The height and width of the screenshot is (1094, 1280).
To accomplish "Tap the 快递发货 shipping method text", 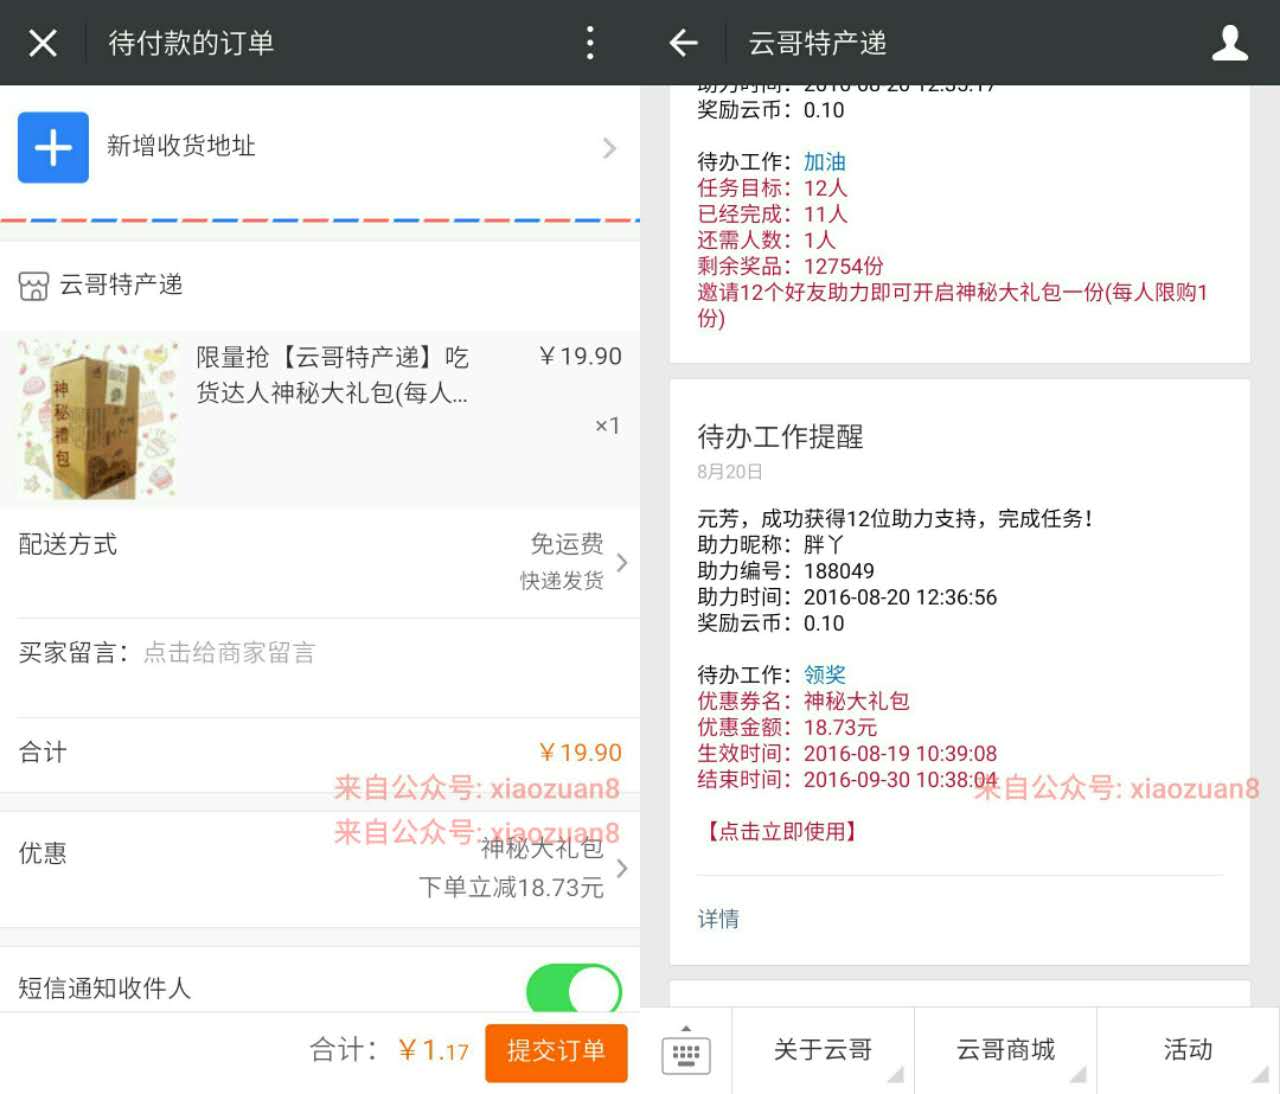I will point(562,581).
